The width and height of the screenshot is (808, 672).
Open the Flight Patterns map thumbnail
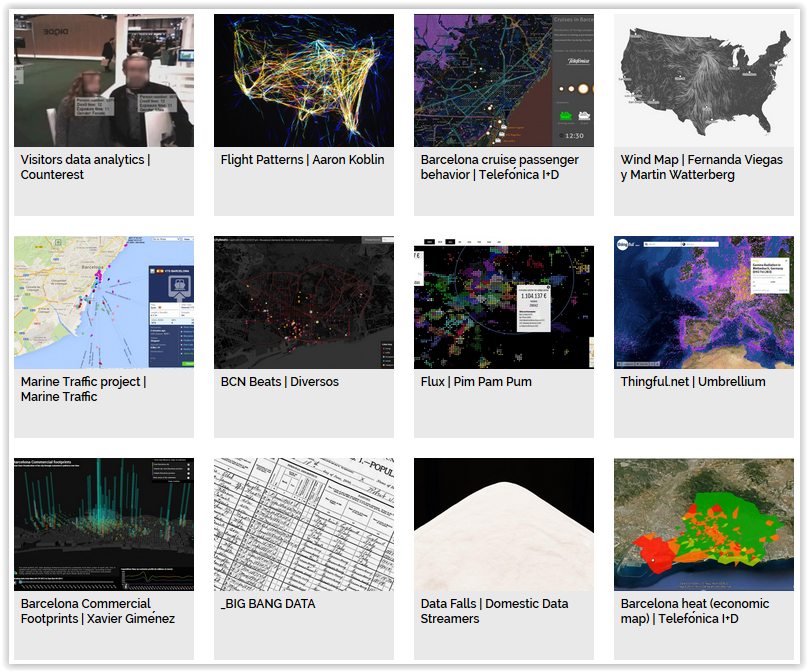click(303, 80)
